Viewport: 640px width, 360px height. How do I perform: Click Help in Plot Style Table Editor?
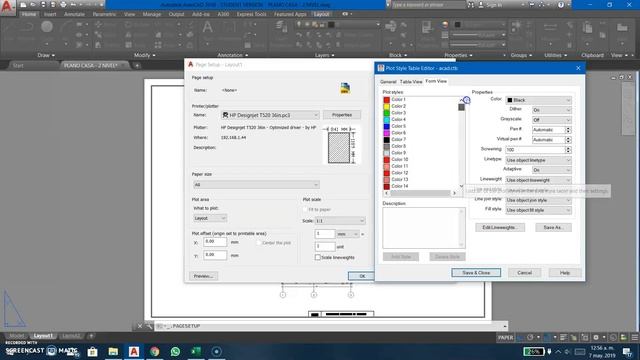point(565,273)
